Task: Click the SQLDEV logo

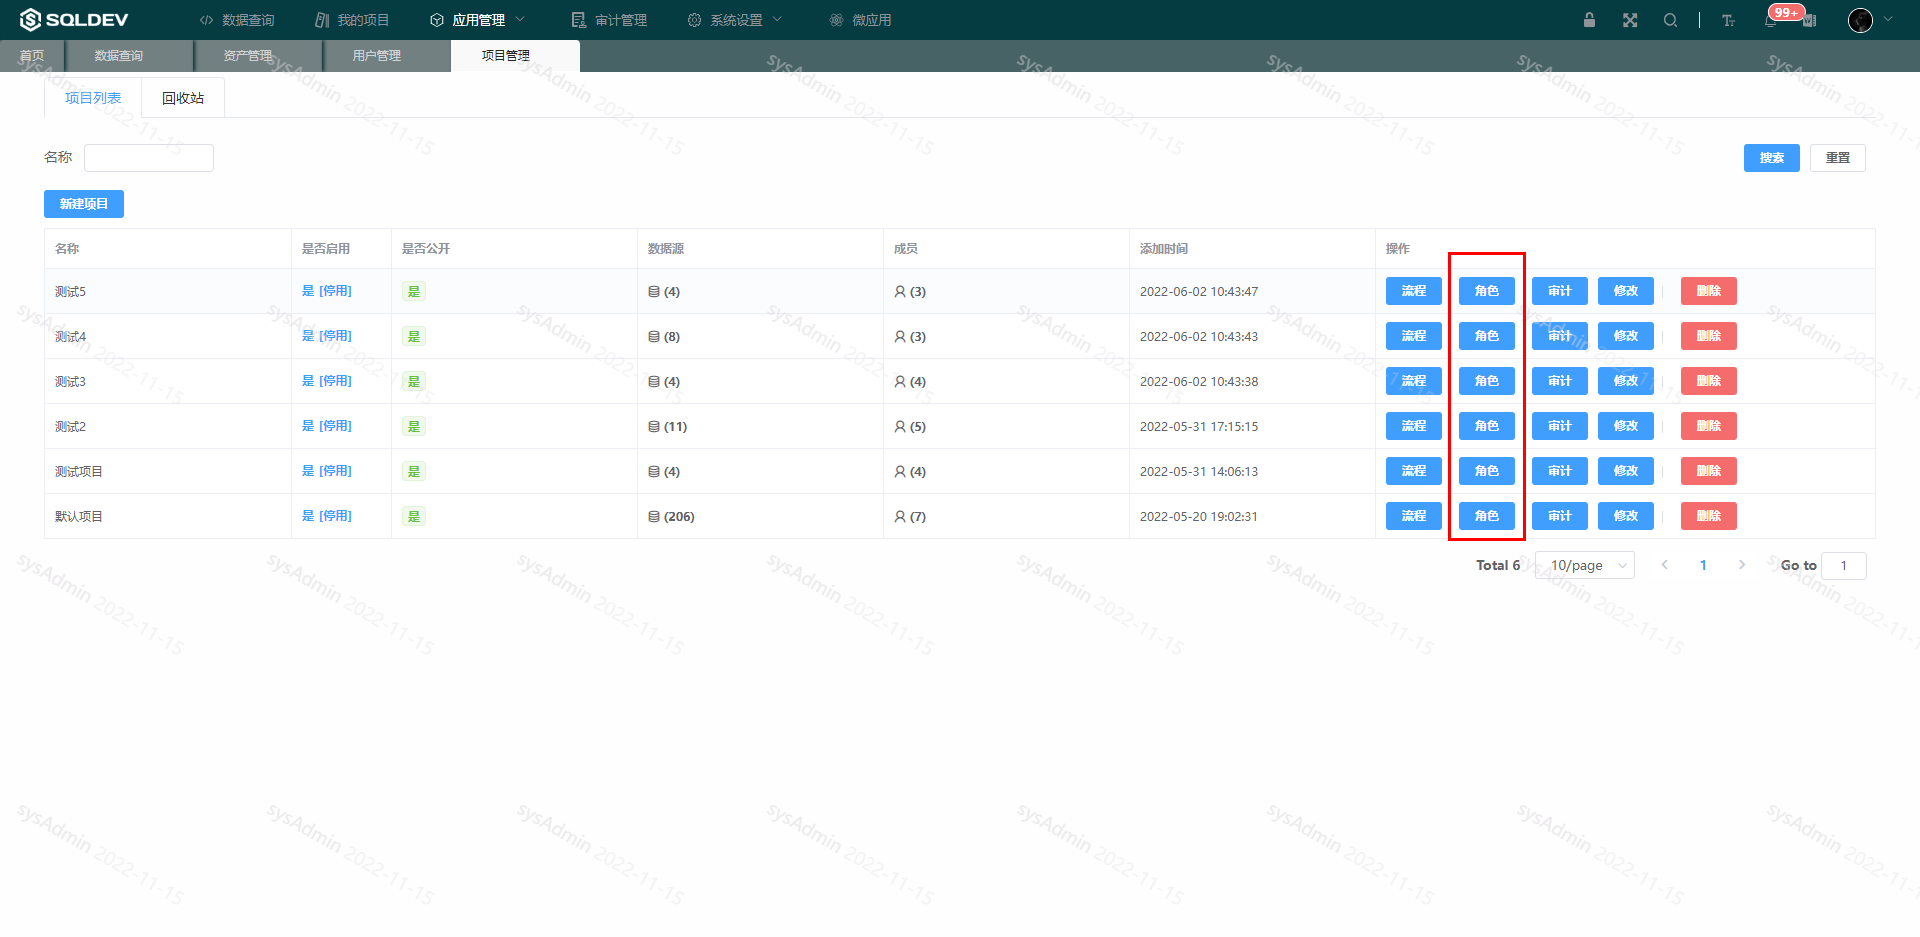Action: pos(74,20)
